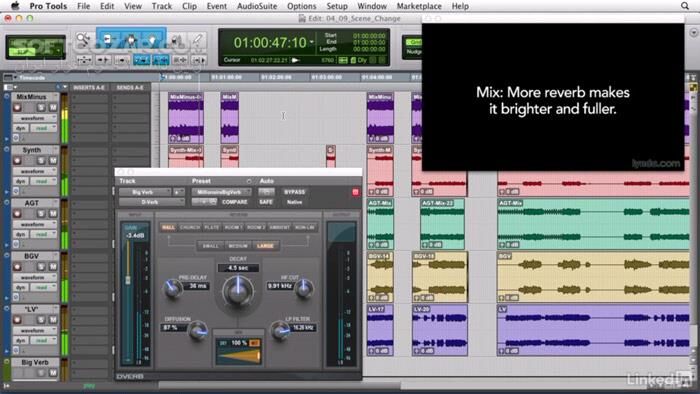Select the Zoomer tool in toolbar

coord(83,41)
